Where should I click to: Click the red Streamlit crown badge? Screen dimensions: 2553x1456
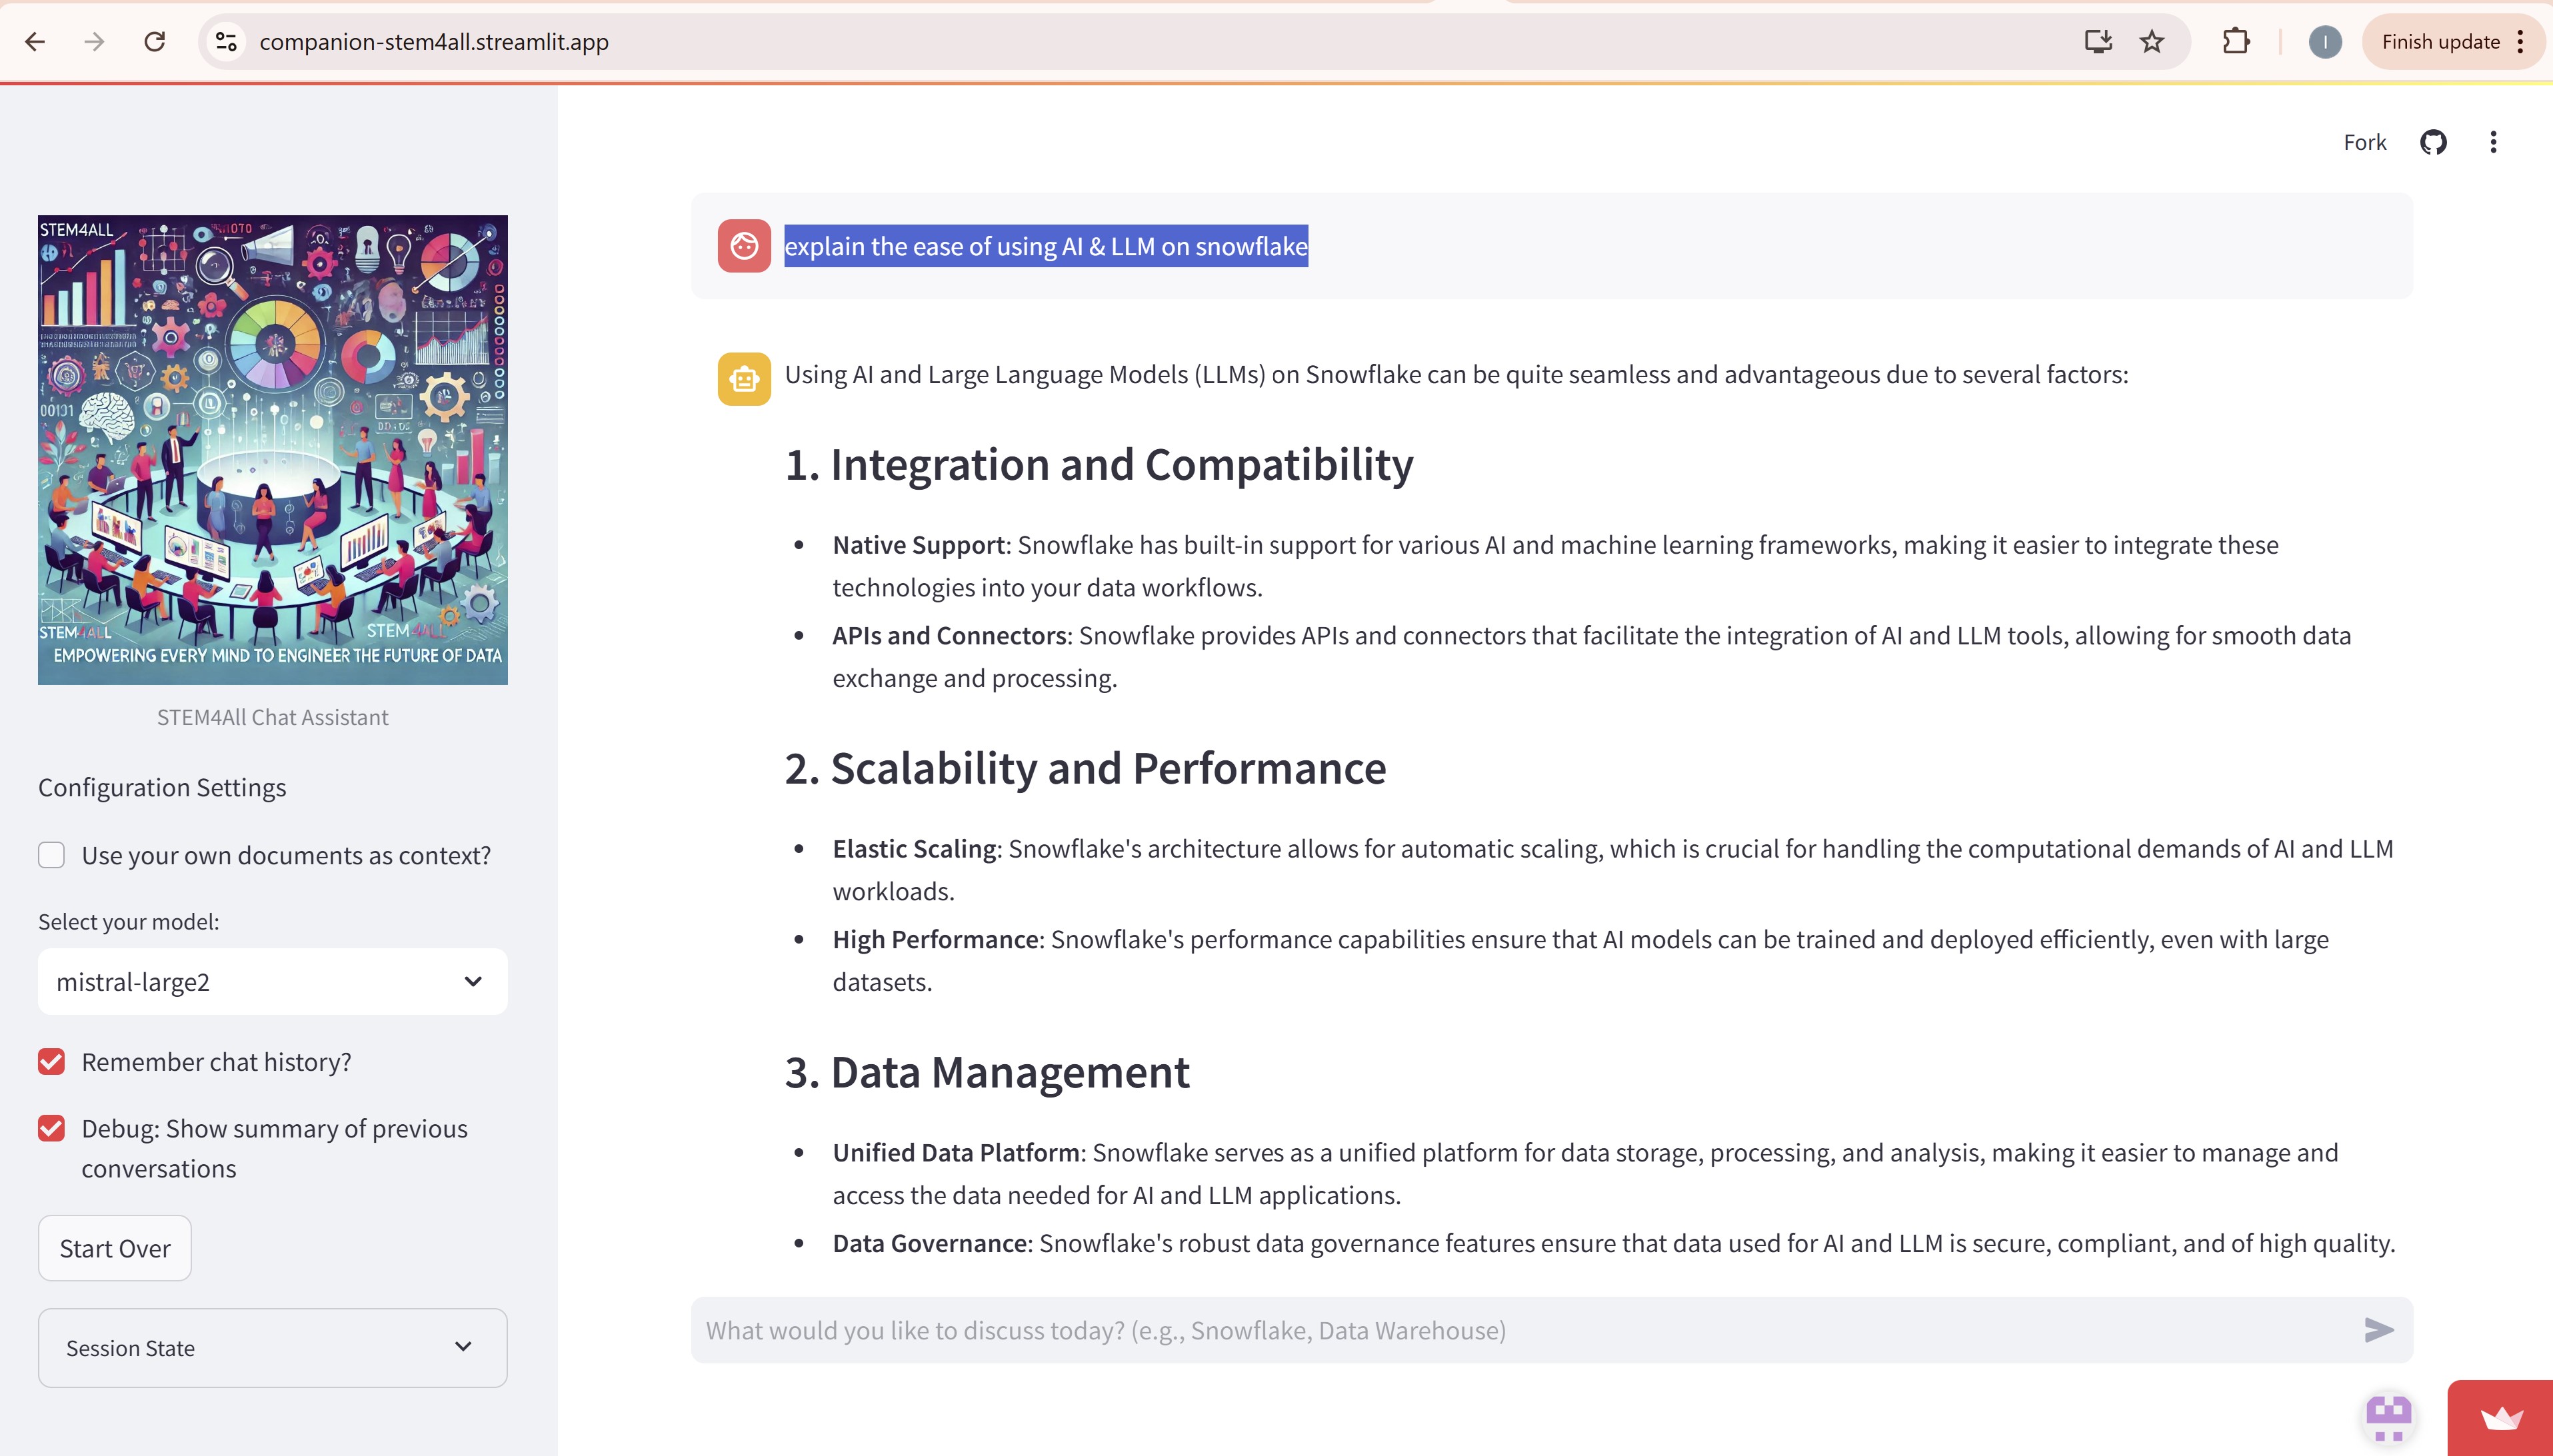tap(2500, 1418)
